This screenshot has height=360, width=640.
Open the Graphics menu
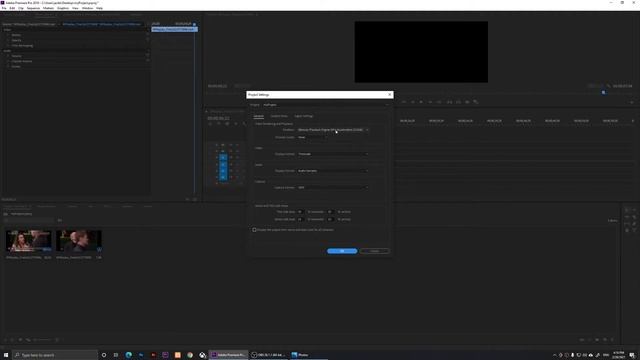(x=63, y=8)
